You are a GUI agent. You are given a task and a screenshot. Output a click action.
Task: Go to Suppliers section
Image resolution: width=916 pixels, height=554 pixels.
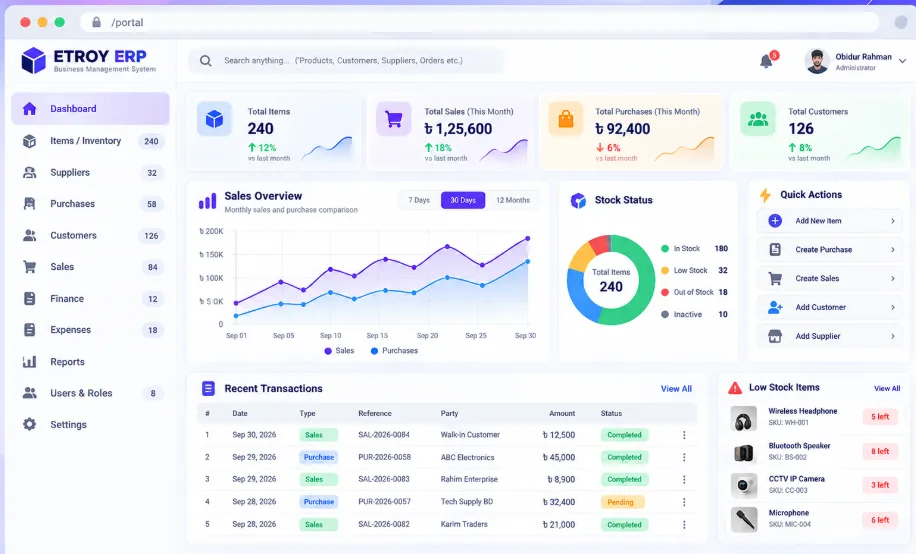pos(91,172)
